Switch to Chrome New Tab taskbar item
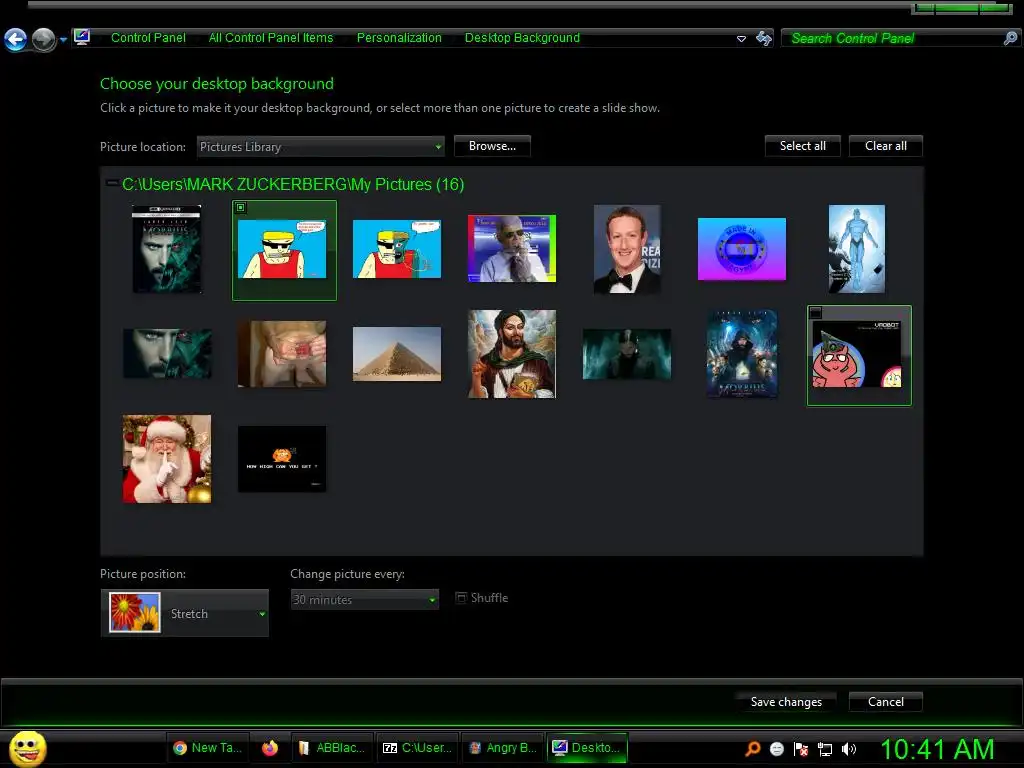The width and height of the screenshot is (1024, 768). click(x=208, y=748)
